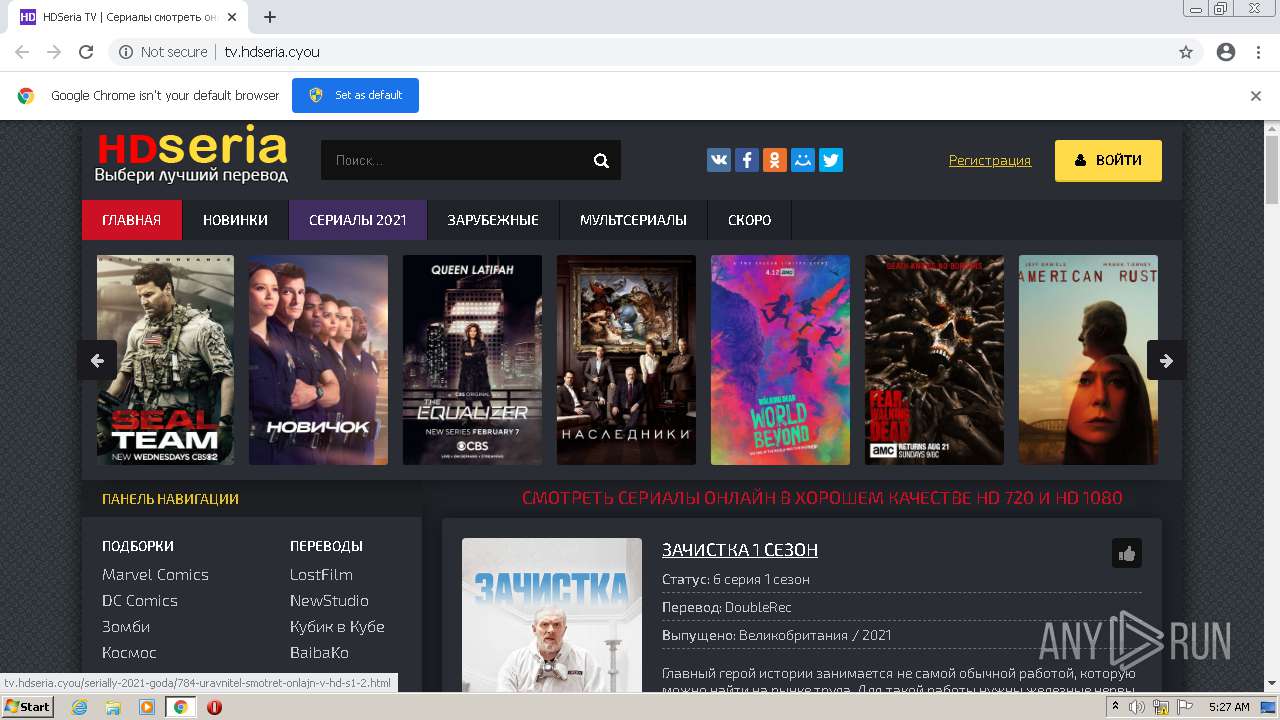This screenshot has width=1280, height=720.
Task: Select the LostFilm translation link
Action: (x=321, y=575)
